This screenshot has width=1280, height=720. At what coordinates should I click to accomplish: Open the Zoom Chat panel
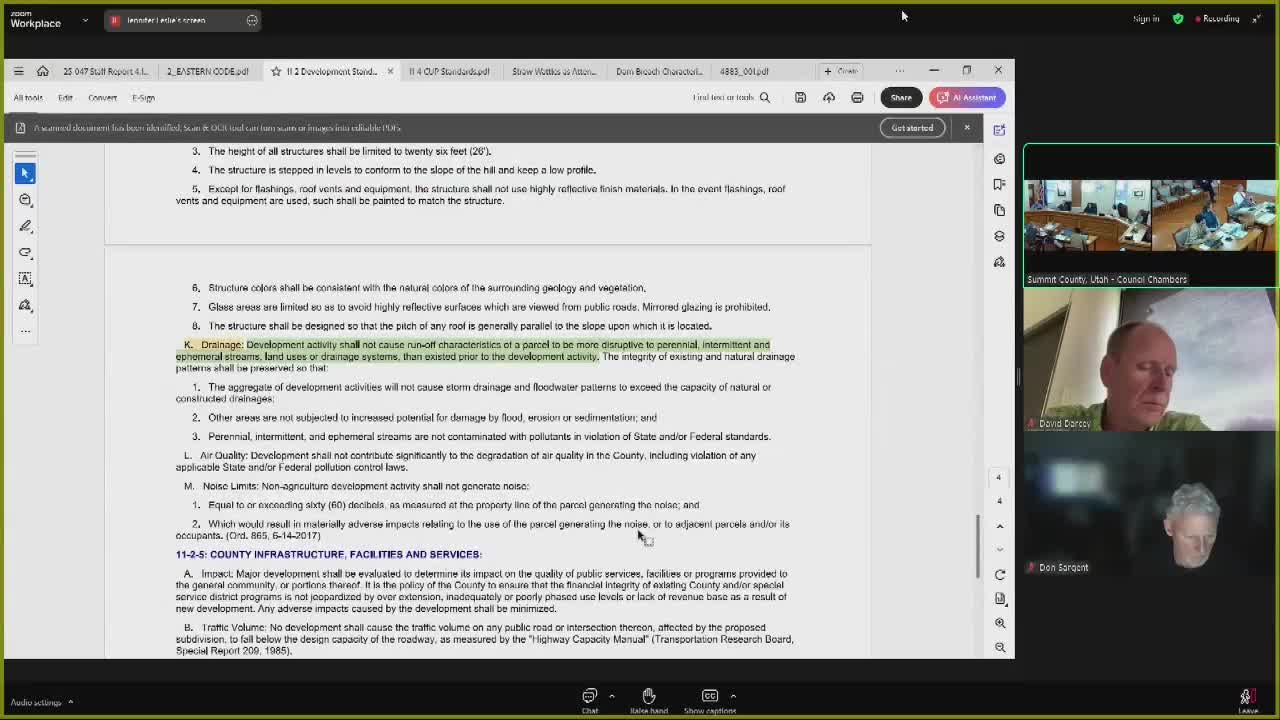[x=590, y=701]
